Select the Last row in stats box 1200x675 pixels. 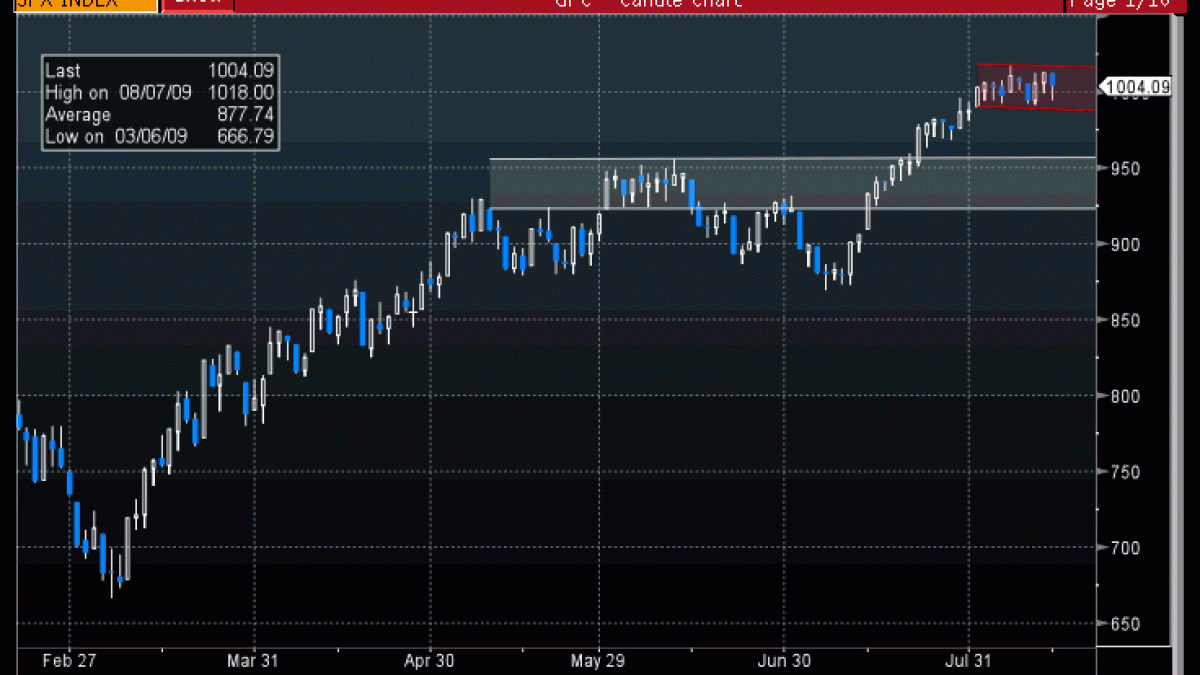pos(160,71)
